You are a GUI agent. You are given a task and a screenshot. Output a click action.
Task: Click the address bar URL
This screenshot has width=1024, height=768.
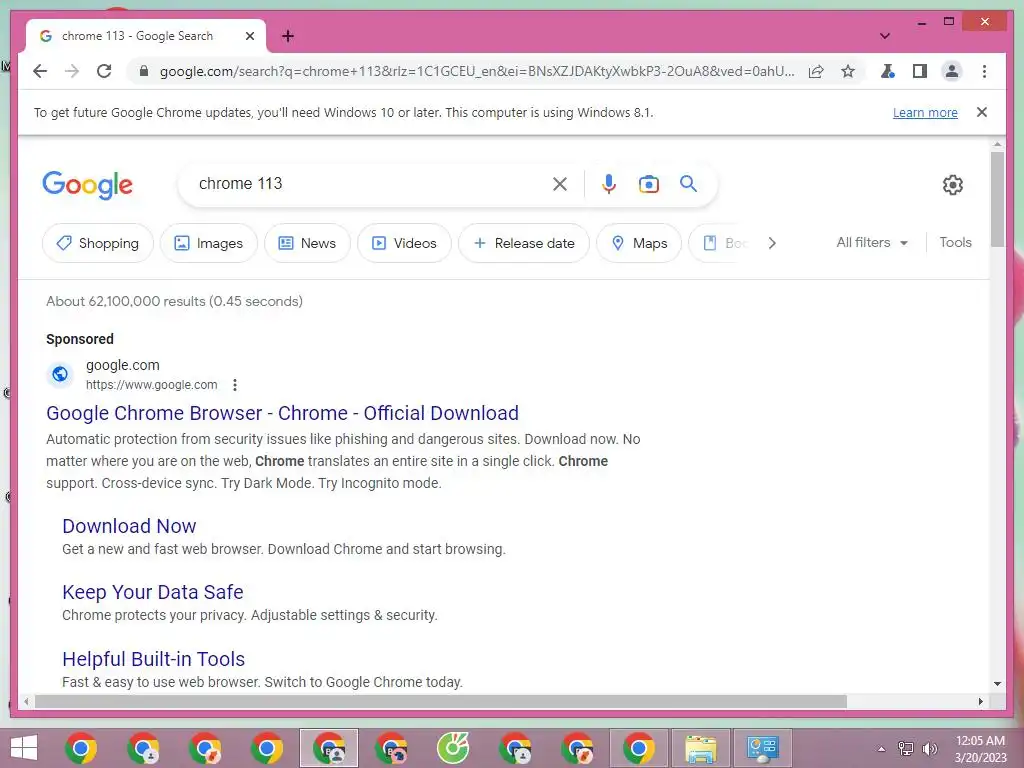tap(477, 71)
